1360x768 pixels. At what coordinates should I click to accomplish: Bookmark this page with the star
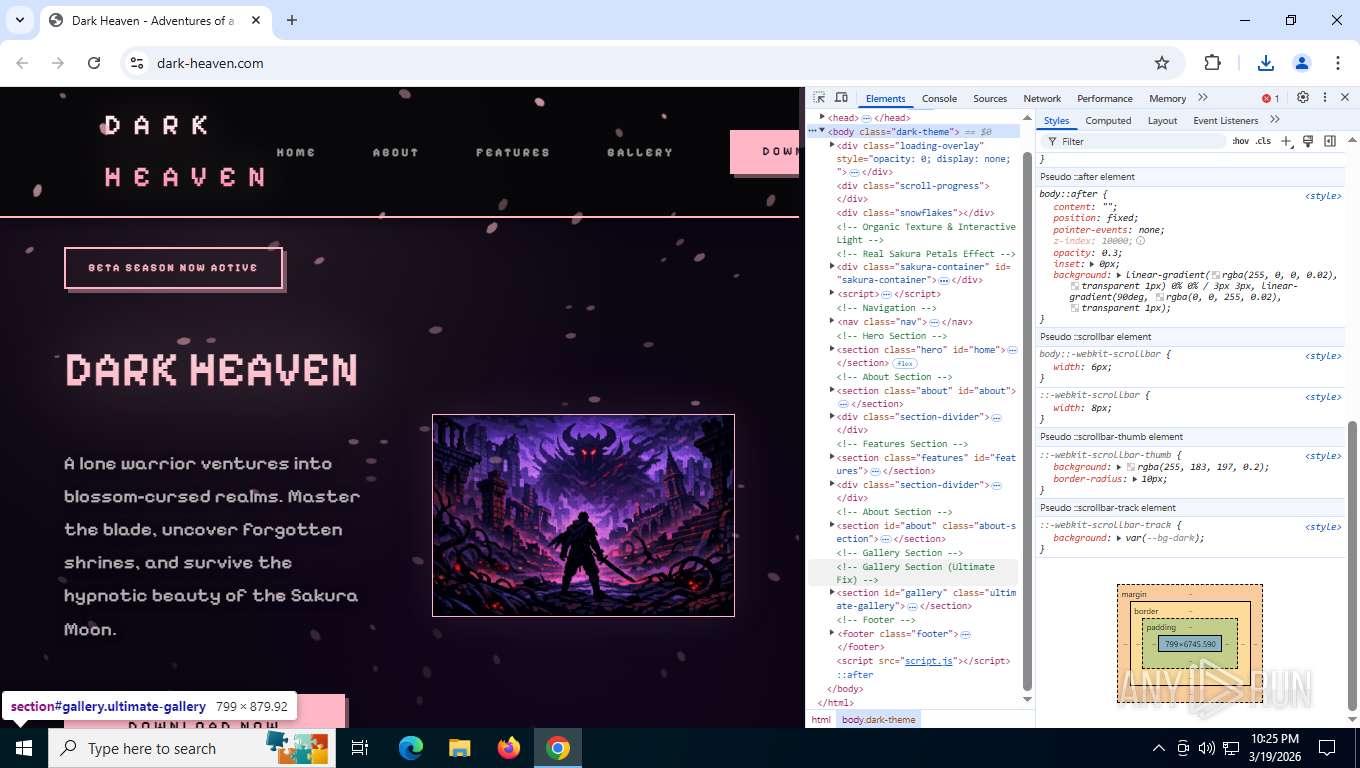(1162, 63)
